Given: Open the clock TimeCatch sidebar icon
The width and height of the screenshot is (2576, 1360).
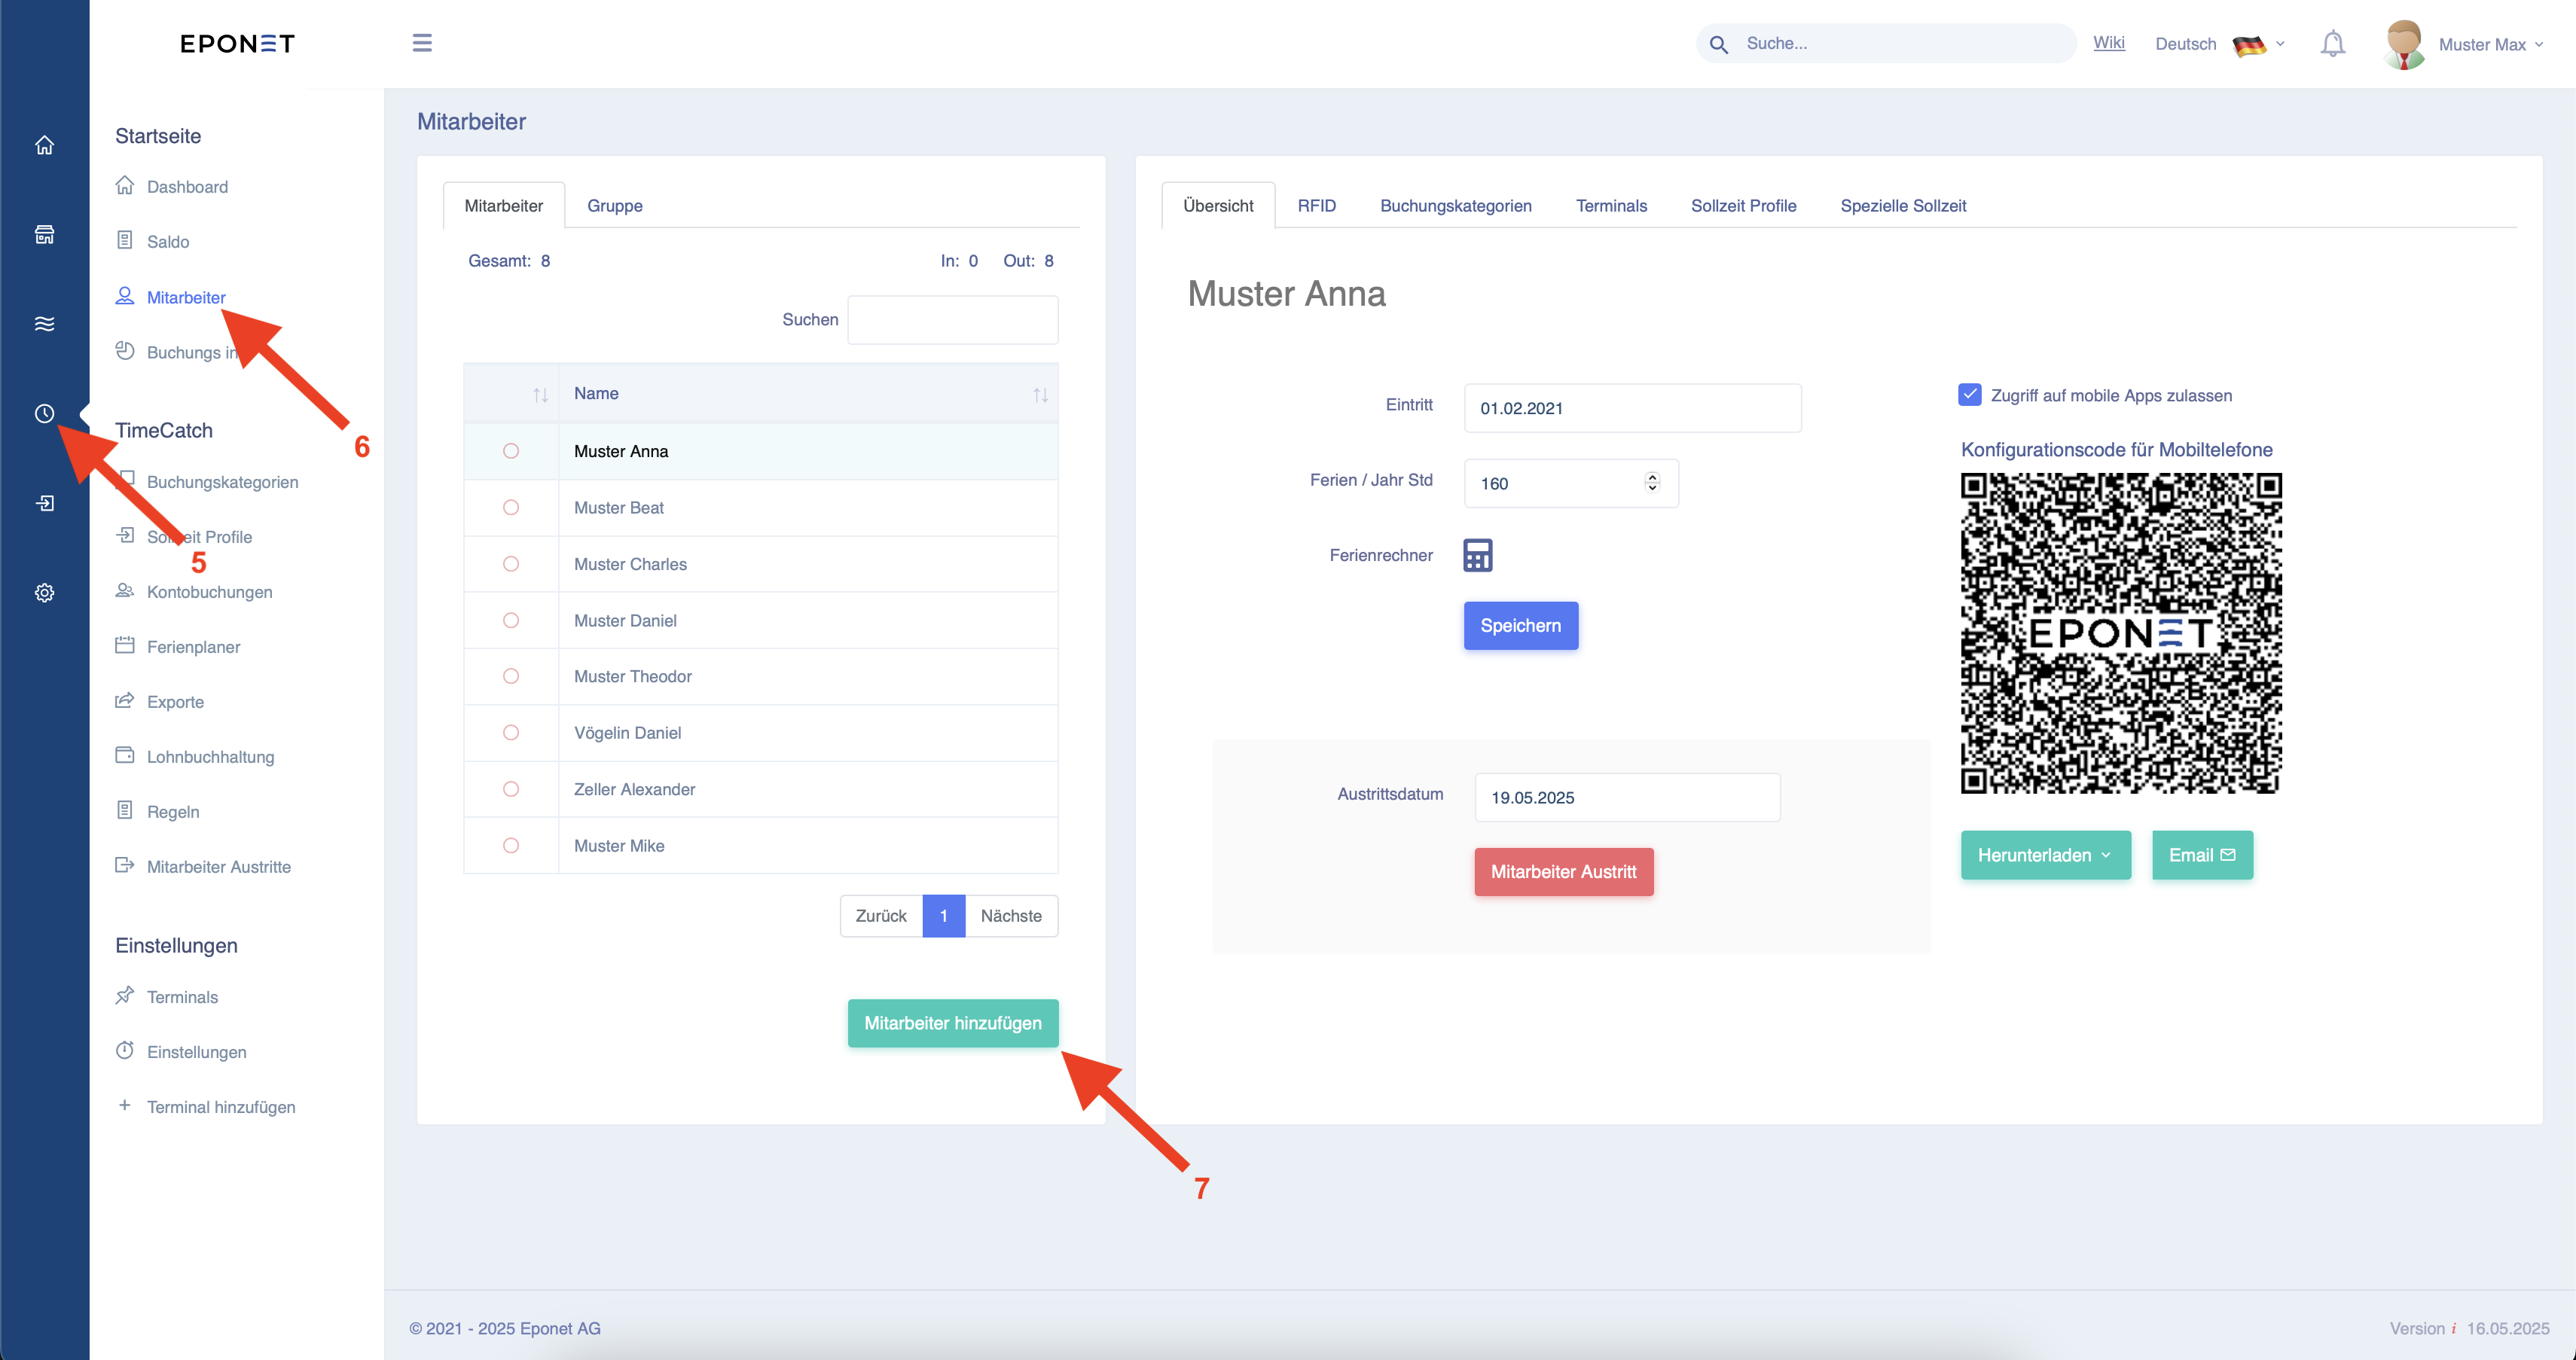Looking at the screenshot, I should pyautogui.click(x=44, y=413).
